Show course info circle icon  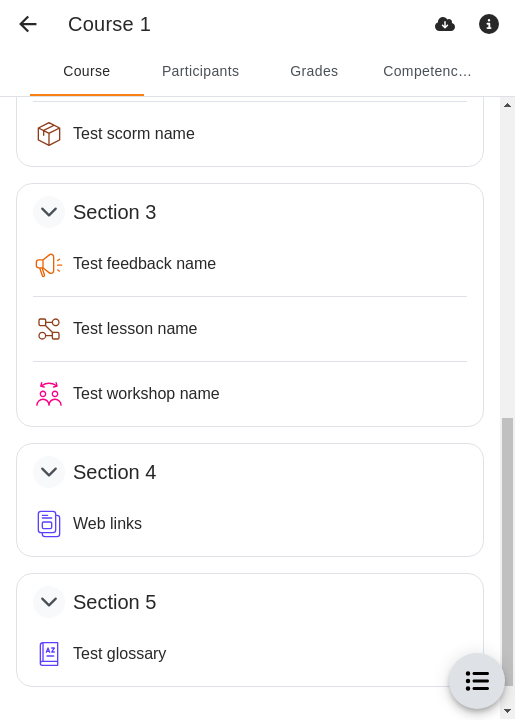click(489, 24)
